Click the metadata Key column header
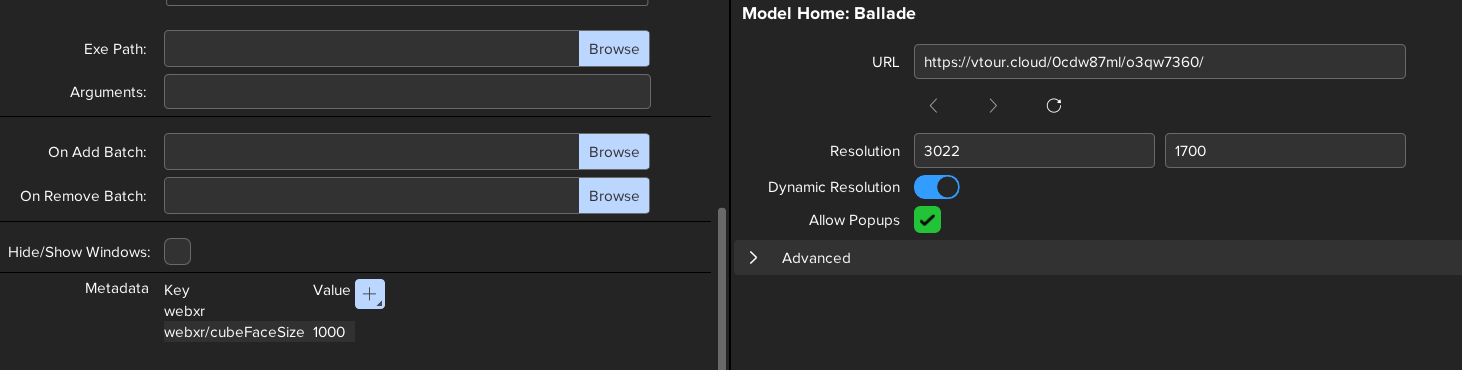The height and width of the screenshot is (370, 1462). pos(176,290)
